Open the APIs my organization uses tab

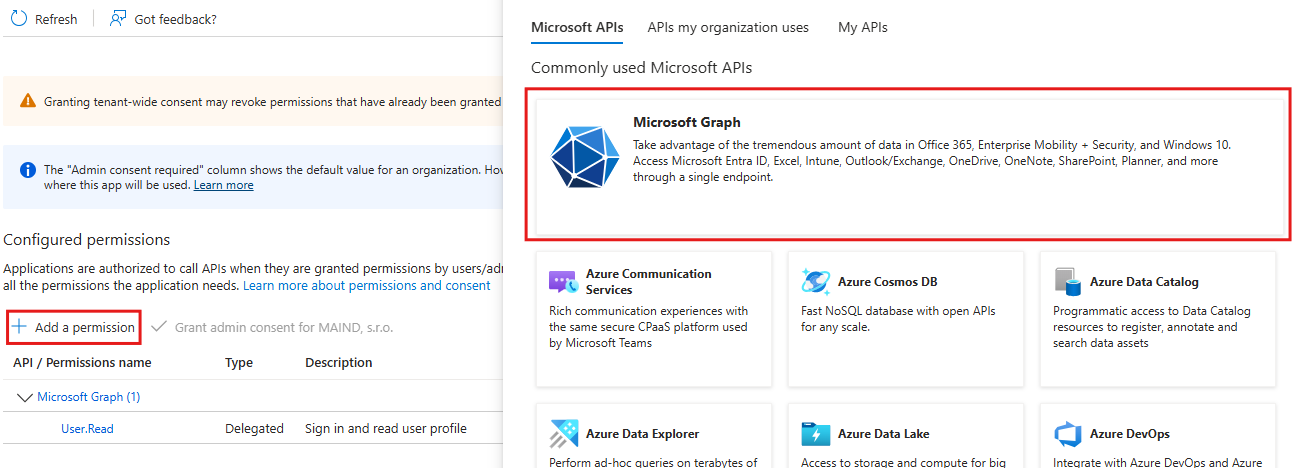pyautogui.click(x=728, y=27)
